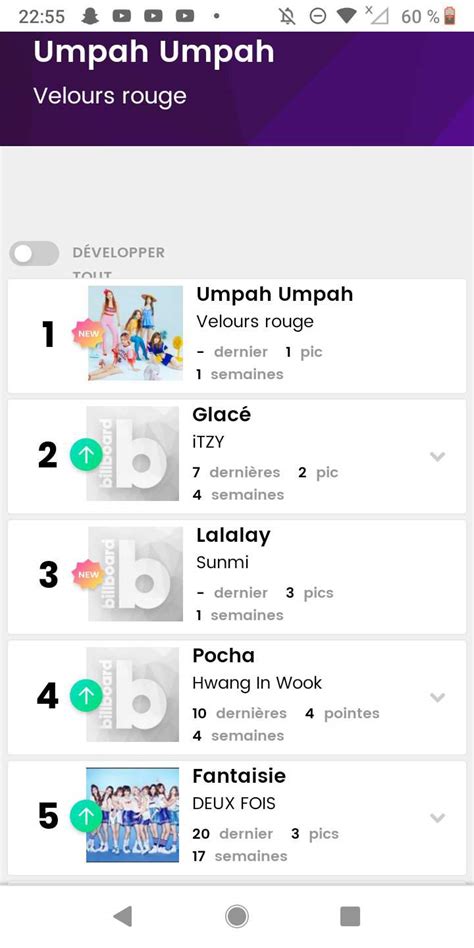Open the Umpah Umpah album cover

[135, 333]
